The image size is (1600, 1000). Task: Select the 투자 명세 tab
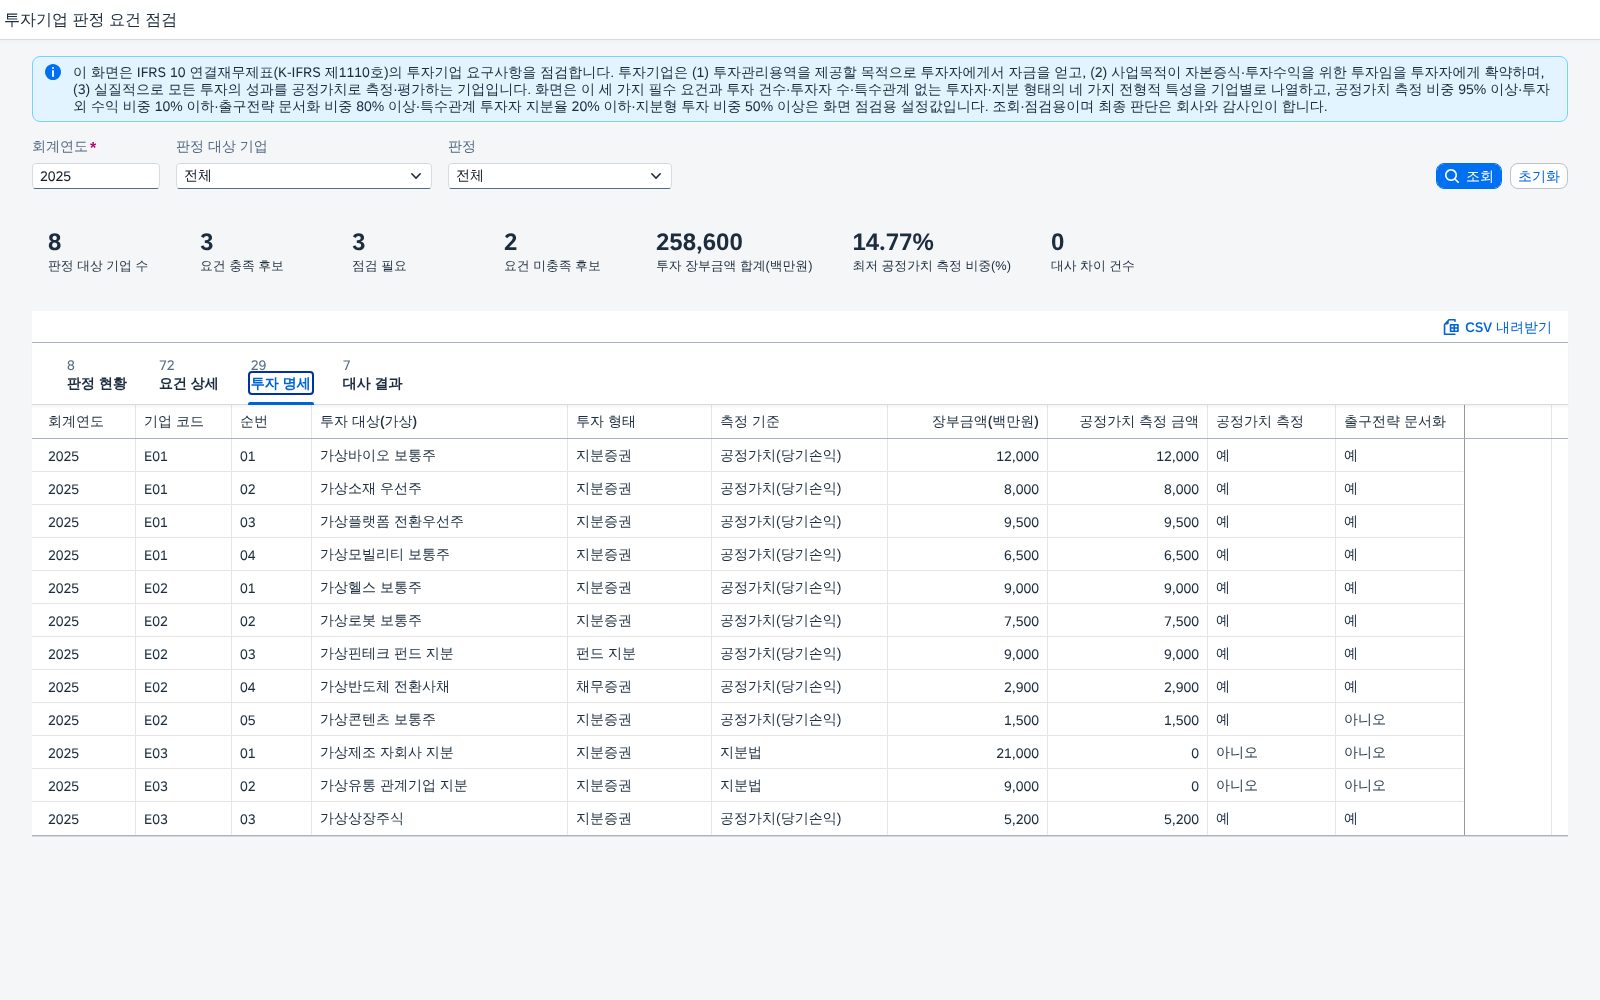[x=281, y=384]
